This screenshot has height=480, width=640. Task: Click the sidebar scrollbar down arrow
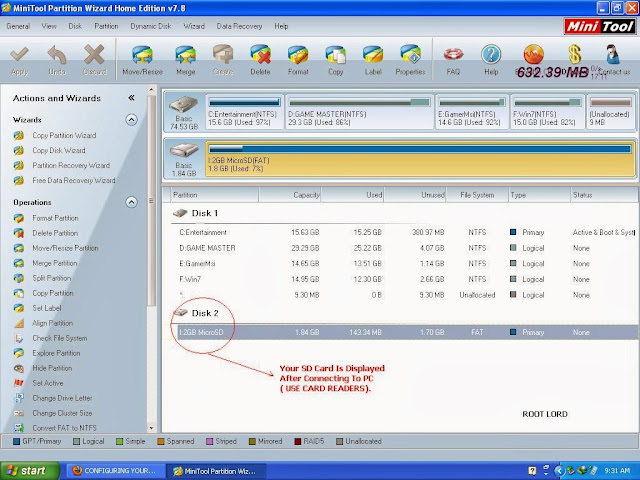tap(151, 428)
